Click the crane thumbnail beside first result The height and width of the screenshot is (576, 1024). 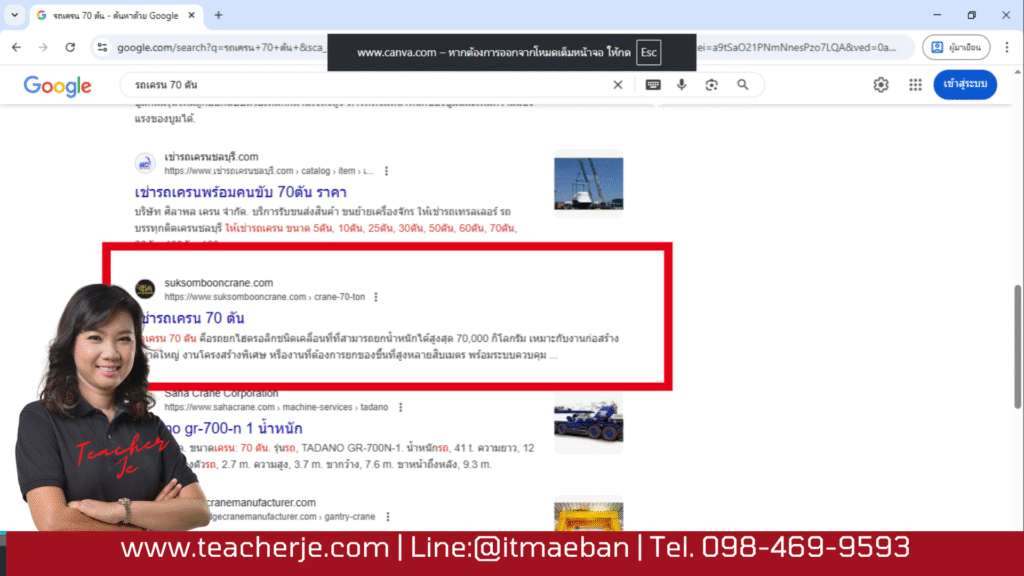point(588,183)
